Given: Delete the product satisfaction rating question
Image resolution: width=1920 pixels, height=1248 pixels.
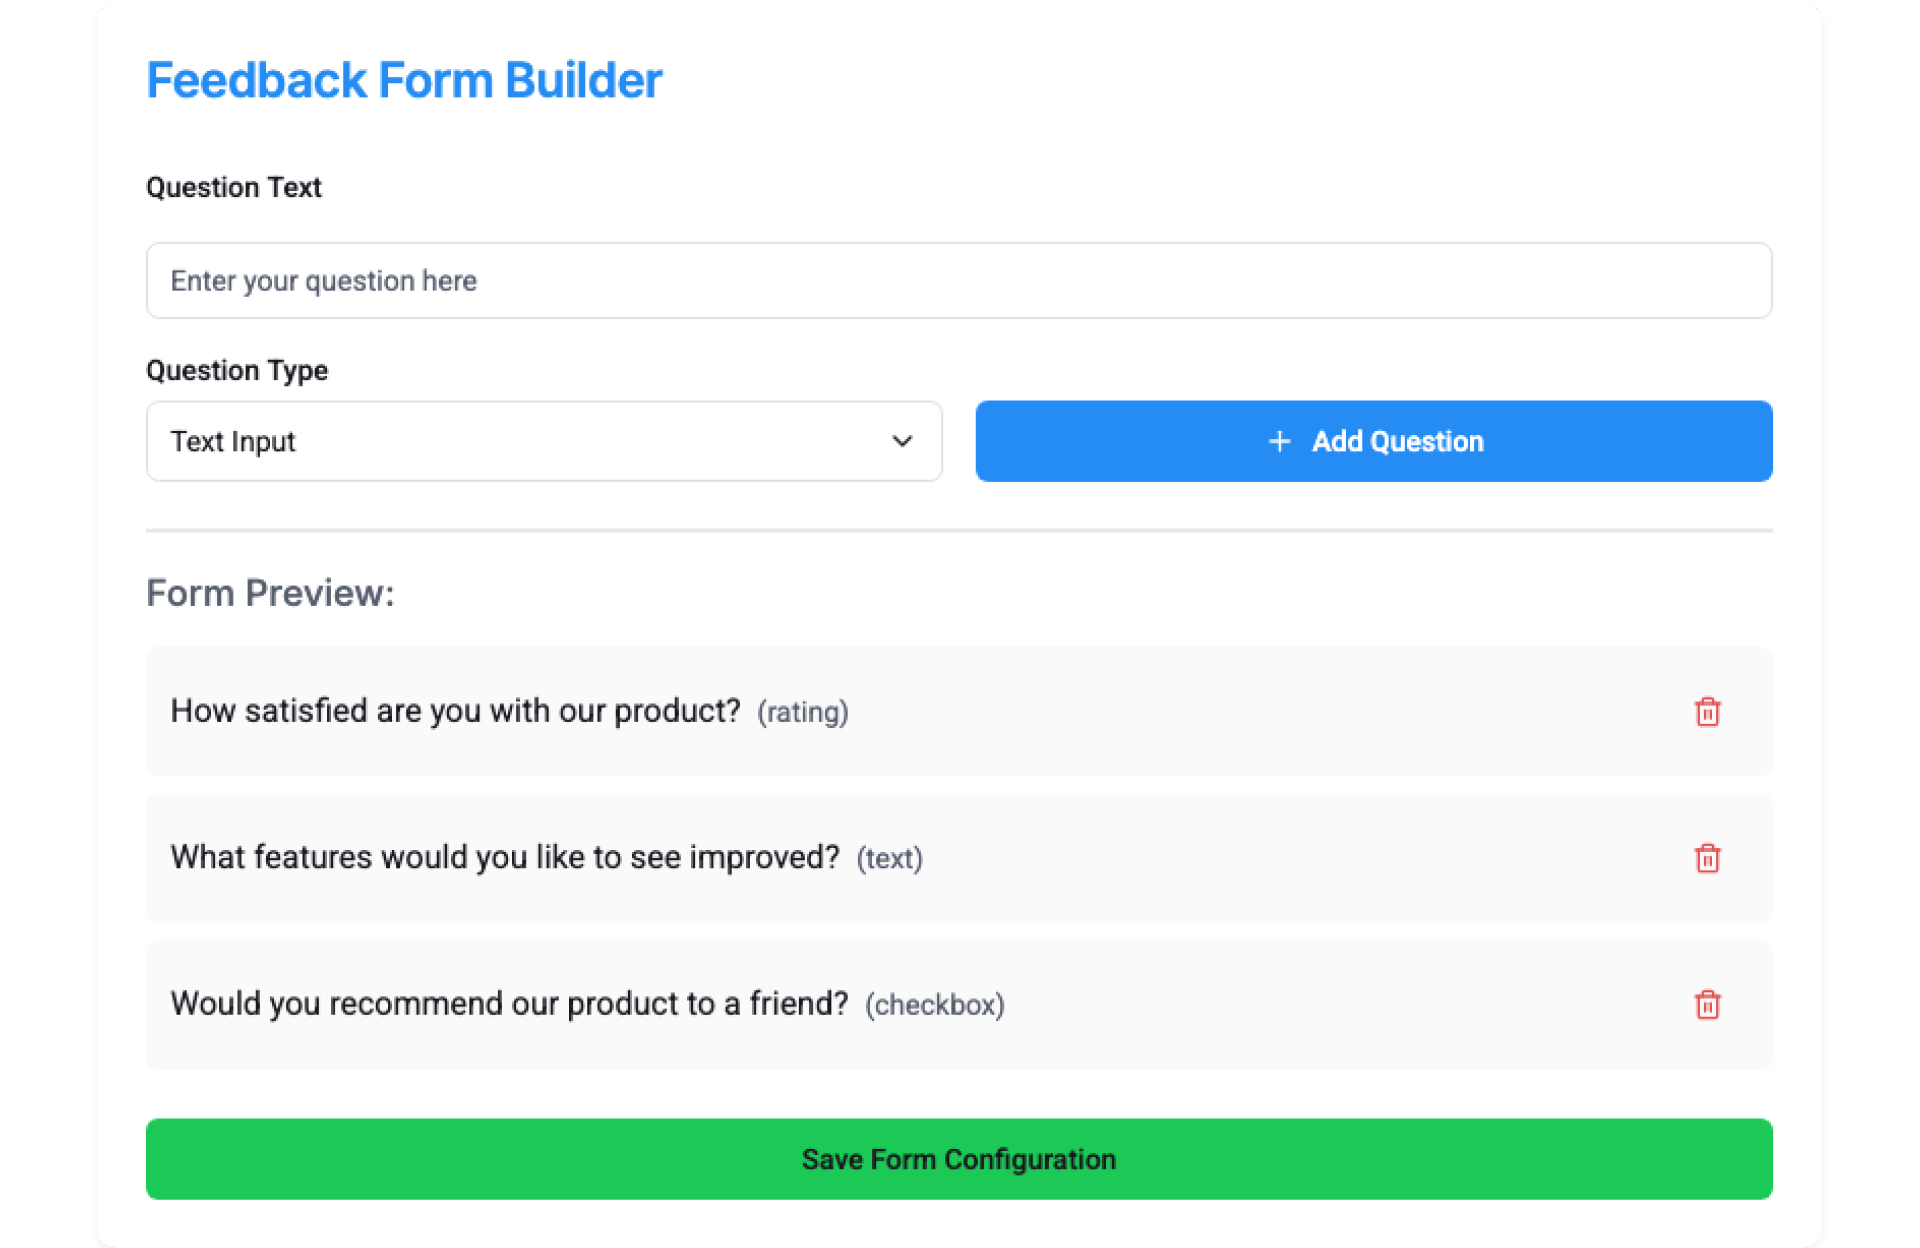Looking at the screenshot, I should click(x=1707, y=712).
